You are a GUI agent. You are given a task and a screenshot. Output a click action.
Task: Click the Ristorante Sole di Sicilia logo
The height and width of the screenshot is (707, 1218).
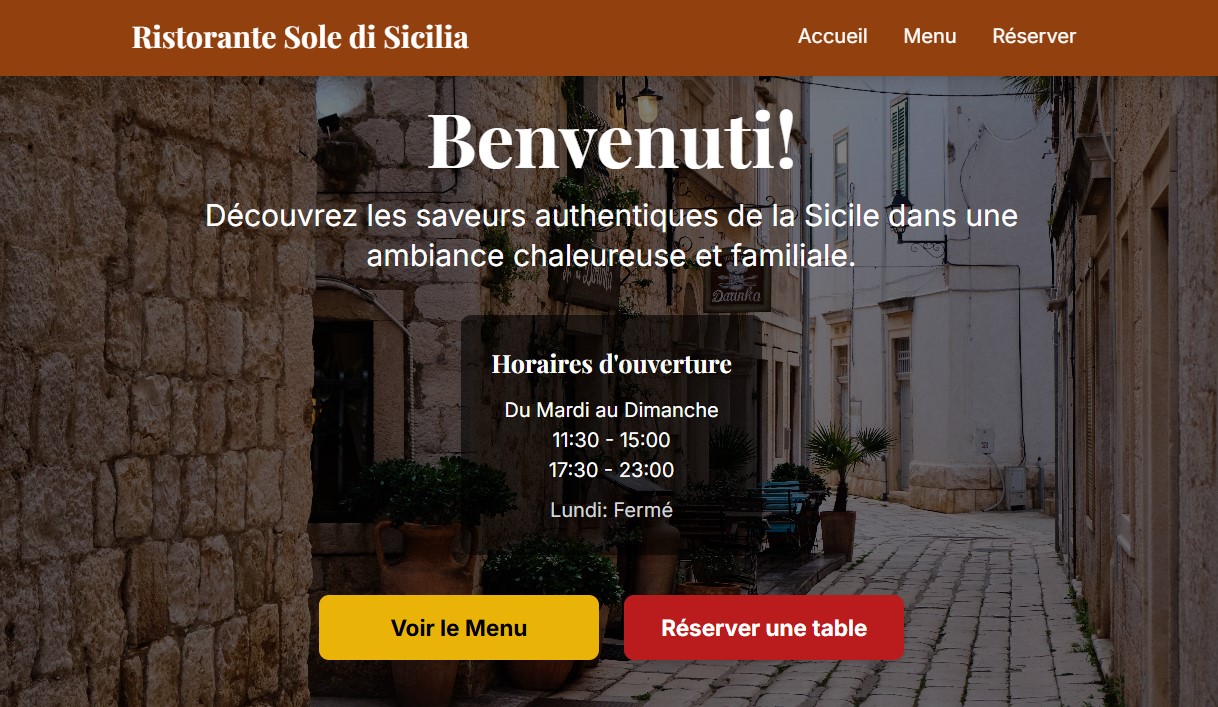[x=300, y=37]
